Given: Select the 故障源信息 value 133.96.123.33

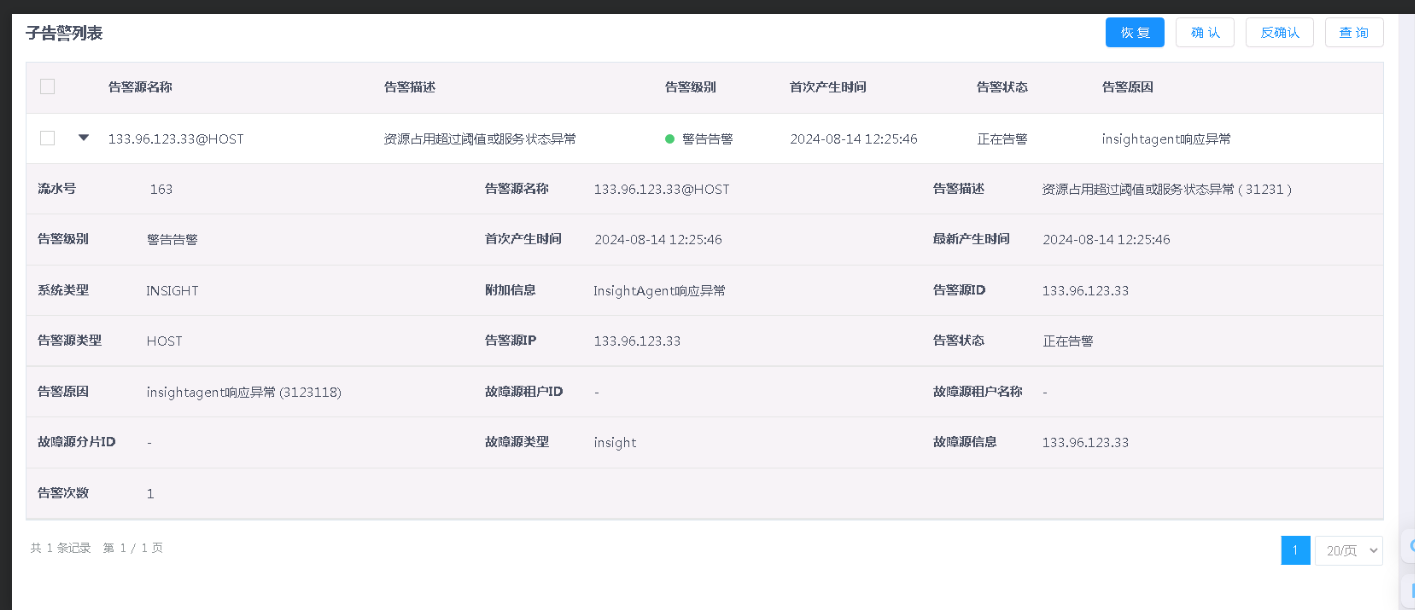Looking at the screenshot, I should tap(1085, 442).
